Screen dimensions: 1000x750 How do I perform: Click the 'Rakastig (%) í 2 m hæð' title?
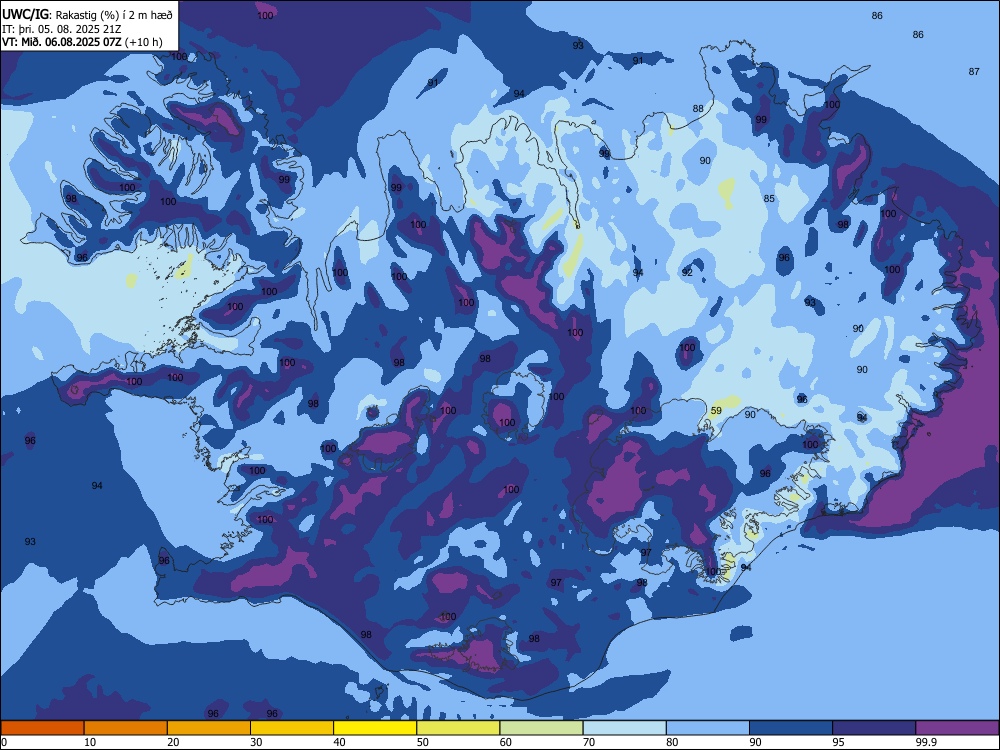pos(114,15)
